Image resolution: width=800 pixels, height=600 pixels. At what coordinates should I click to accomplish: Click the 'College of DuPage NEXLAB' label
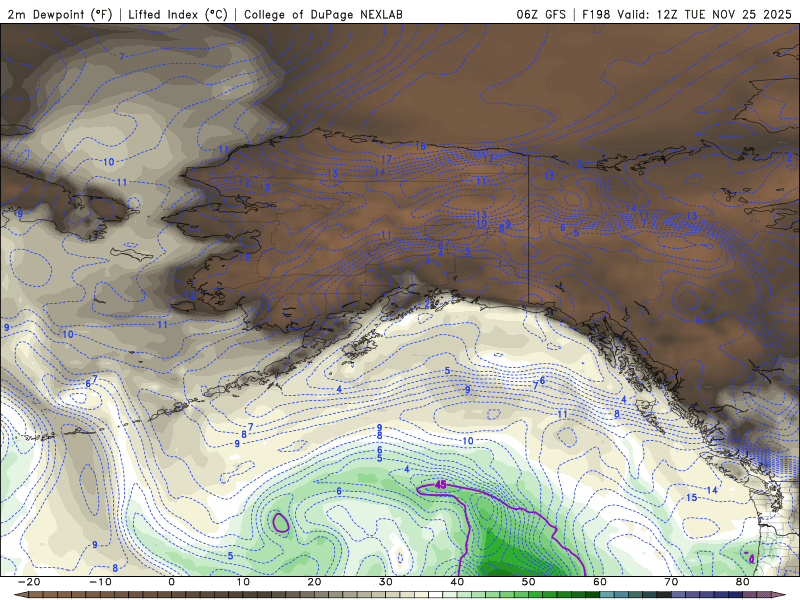click(323, 14)
